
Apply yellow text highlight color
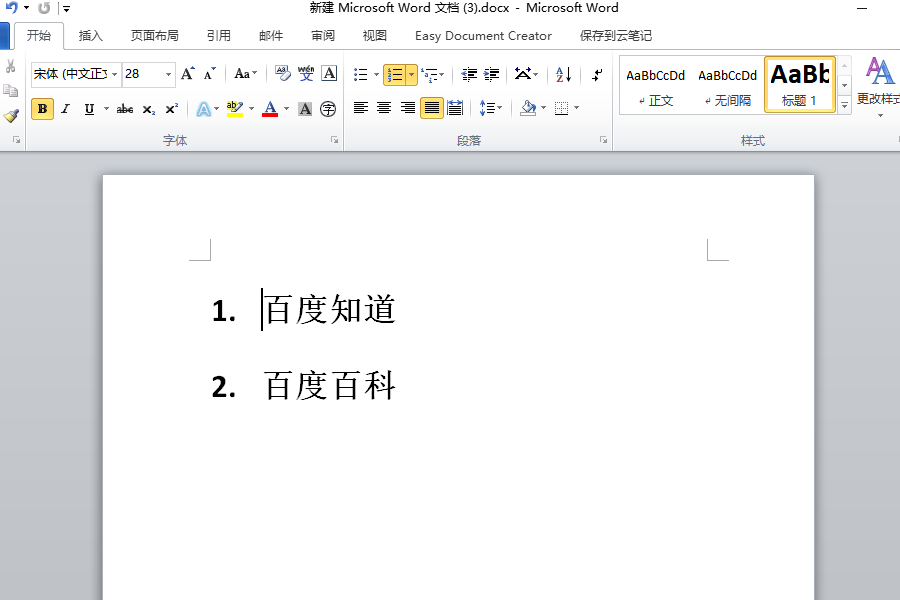pyautogui.click(x=235, y=109)
